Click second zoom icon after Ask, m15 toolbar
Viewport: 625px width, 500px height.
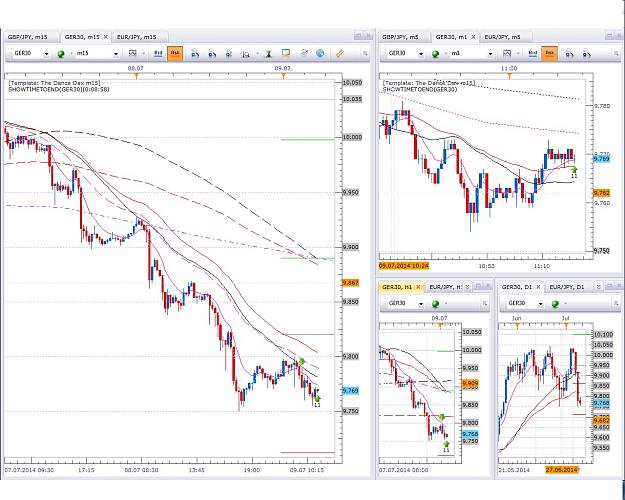[212, 54]
